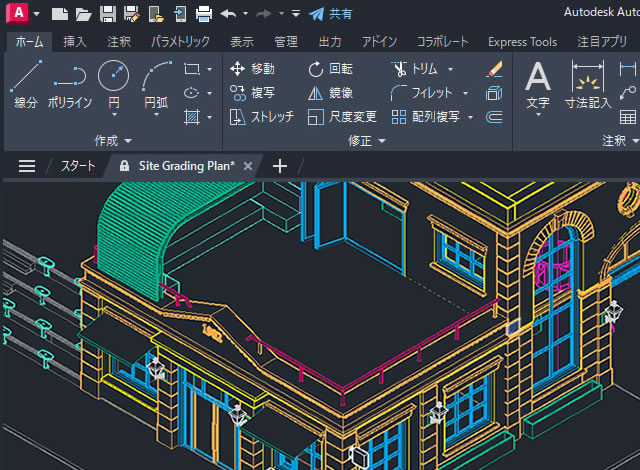Expand the 作成 panel
This screenshot has height=470, width=640.
[113, 141]
